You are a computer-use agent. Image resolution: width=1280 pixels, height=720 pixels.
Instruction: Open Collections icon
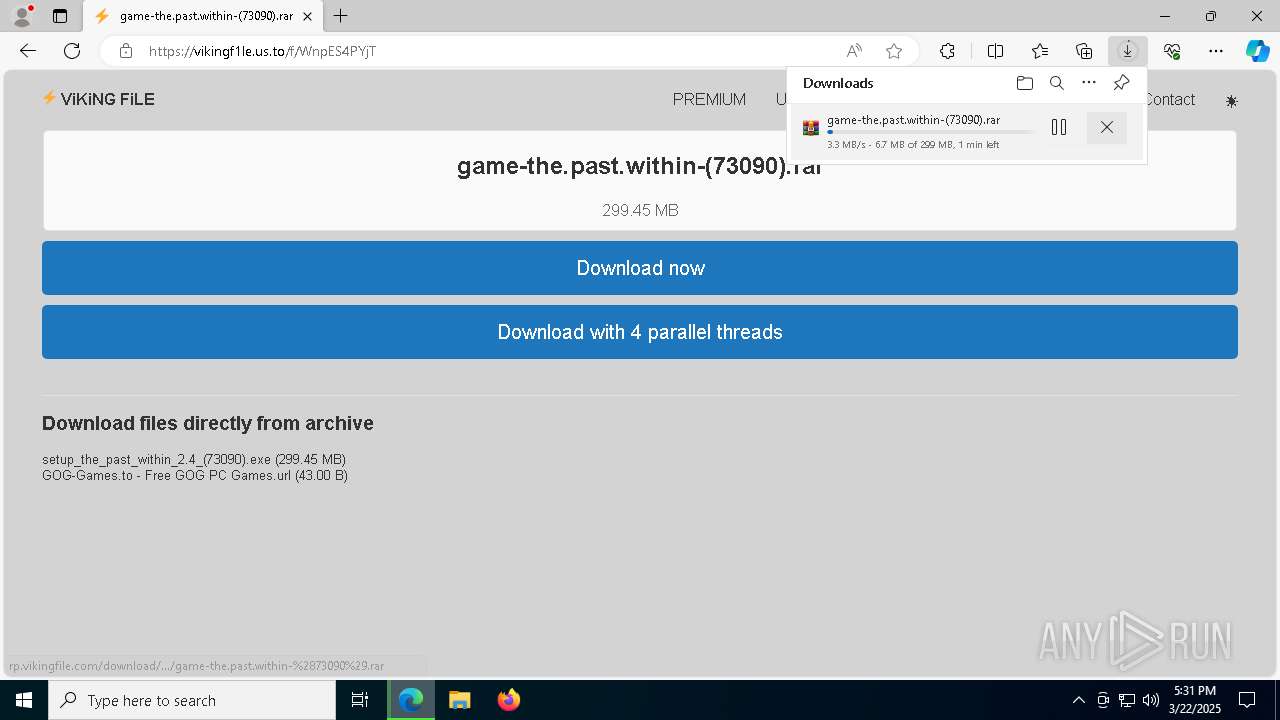[x=1084, y=51]
